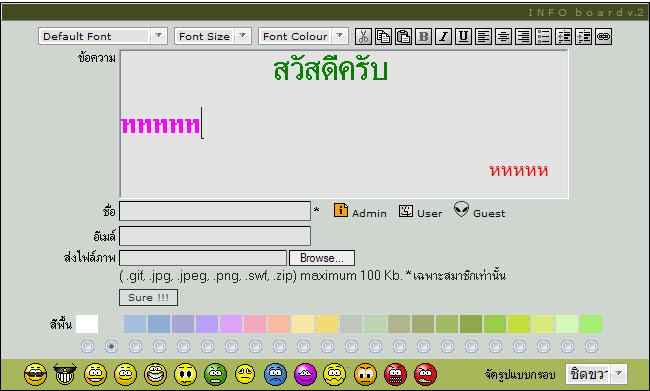Select radio under the peach swatch

click(279, 346)
